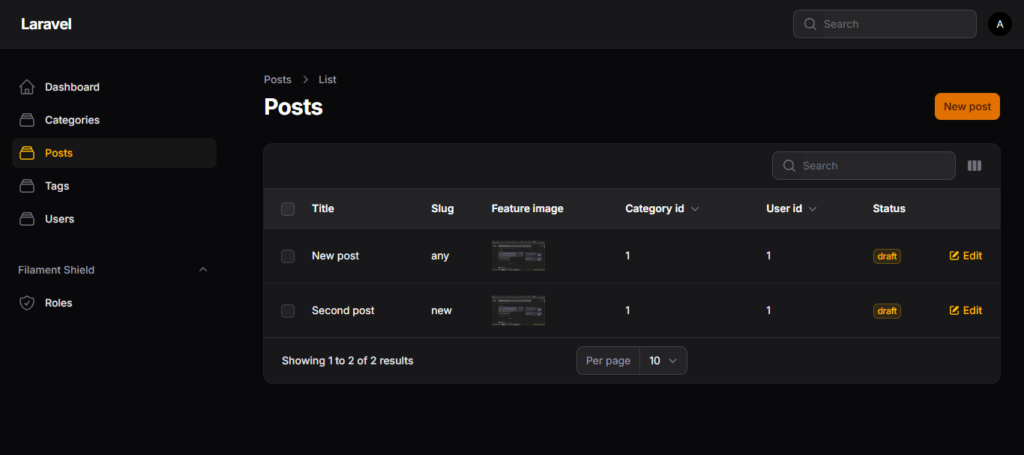Collapse the Filament Shield group

(203, 270)
